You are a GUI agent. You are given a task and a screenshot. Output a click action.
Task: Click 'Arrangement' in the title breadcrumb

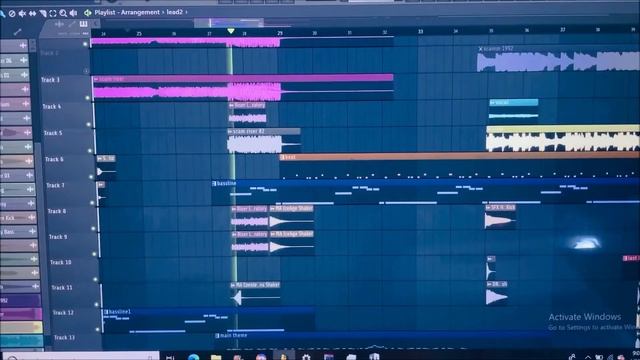click(140, 12)
